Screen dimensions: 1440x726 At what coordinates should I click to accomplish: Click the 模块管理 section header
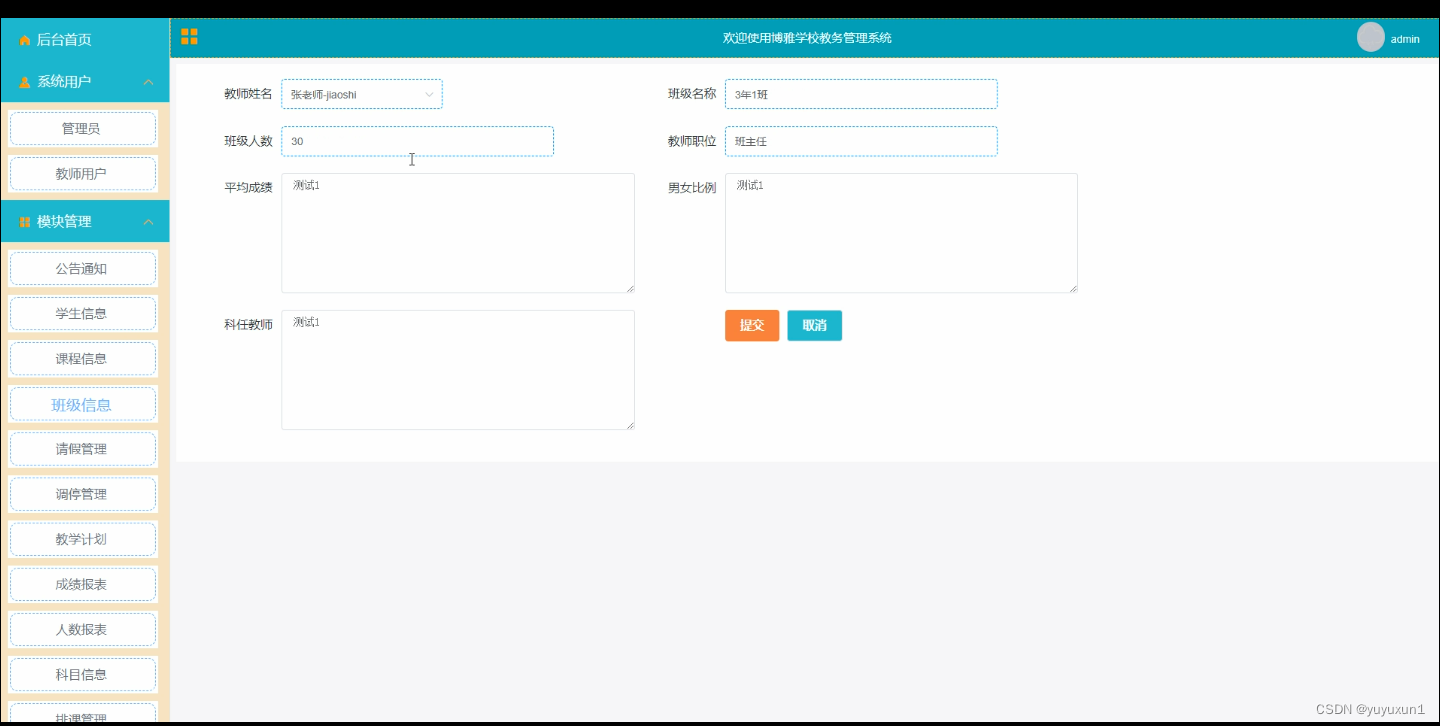click(x=84, y=222)
